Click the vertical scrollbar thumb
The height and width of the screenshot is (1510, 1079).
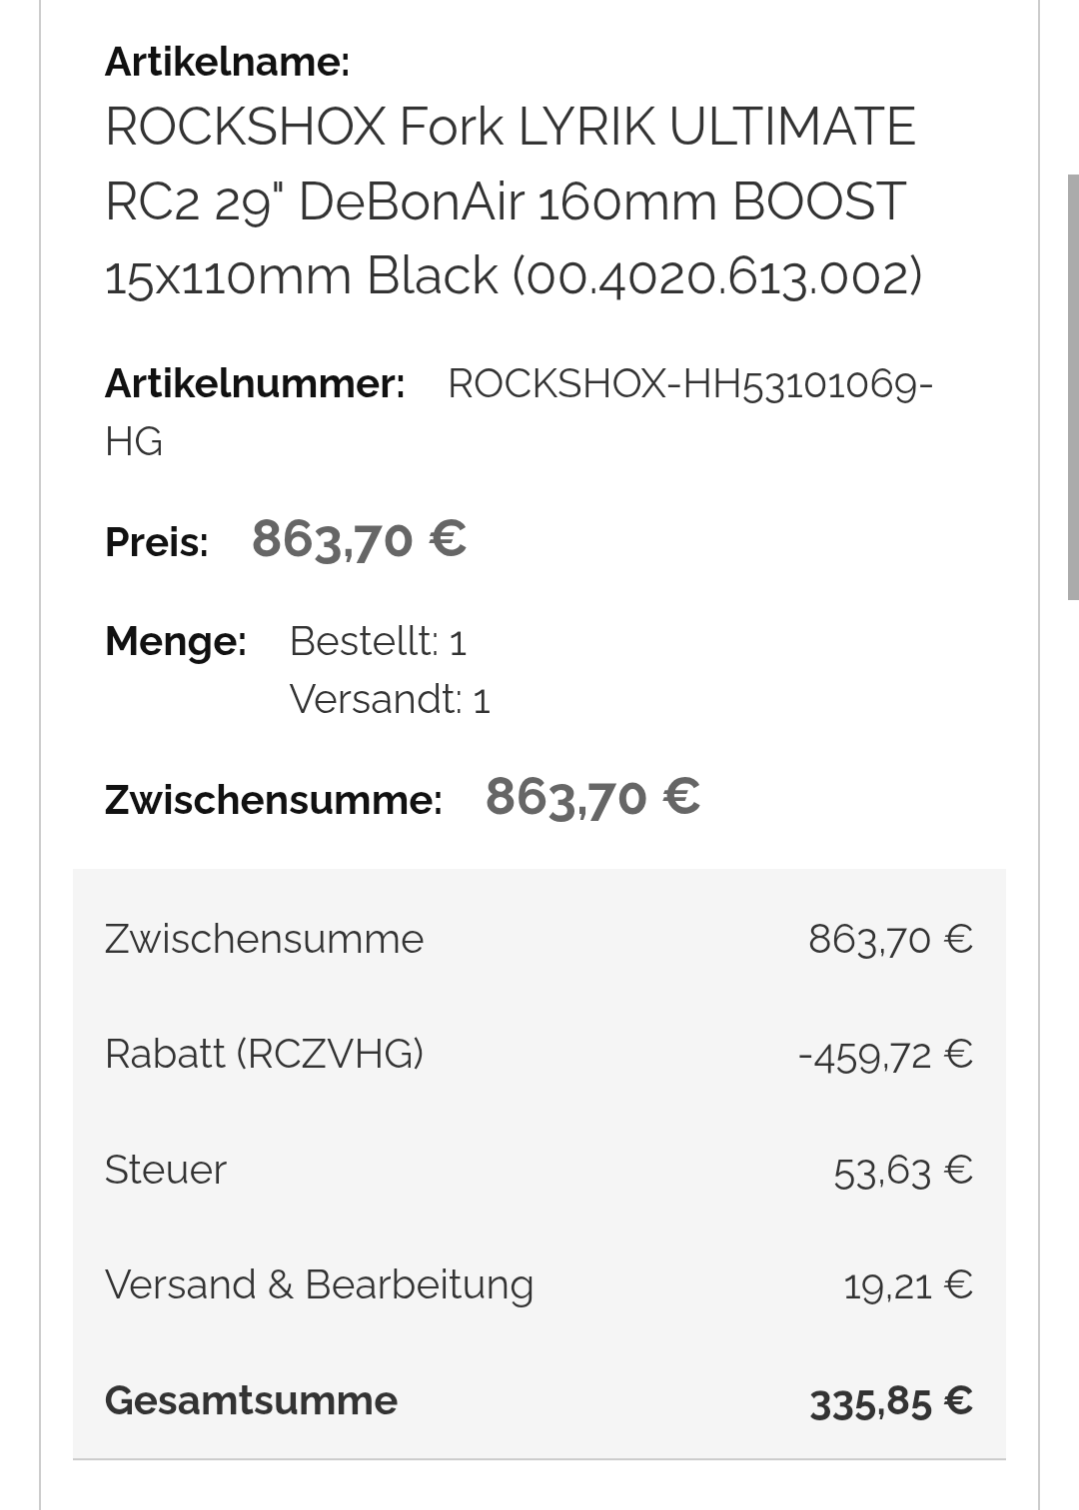(1072, 387)
